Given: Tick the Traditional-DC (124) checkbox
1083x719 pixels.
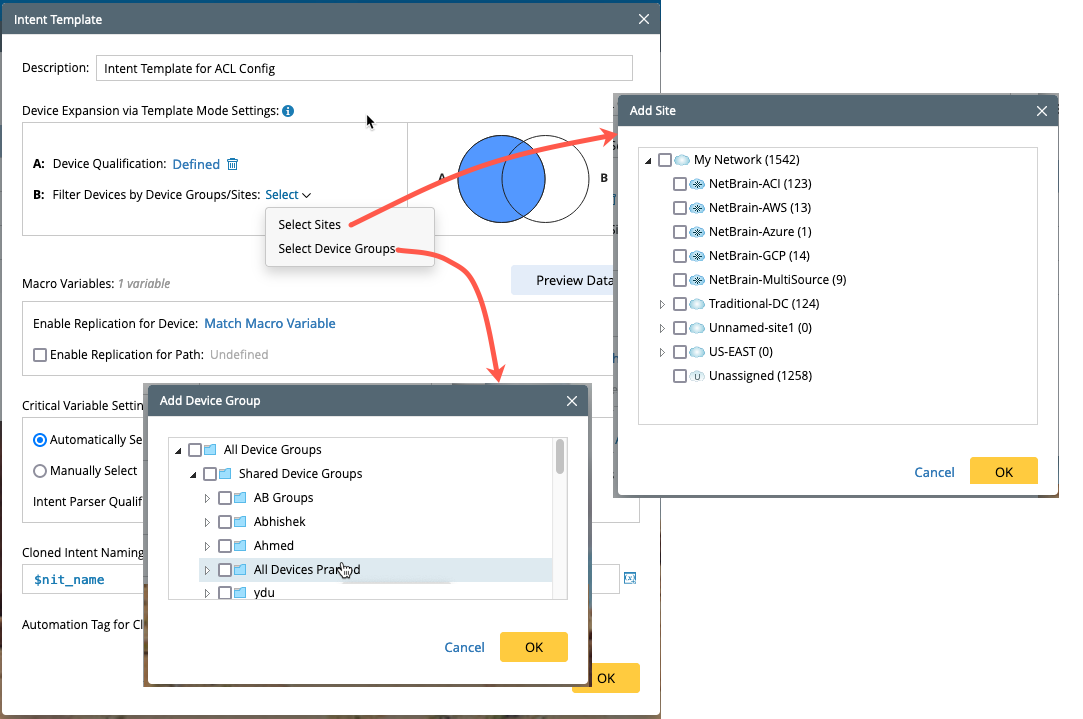Looking at the screenshot, I should click(680, 304).
